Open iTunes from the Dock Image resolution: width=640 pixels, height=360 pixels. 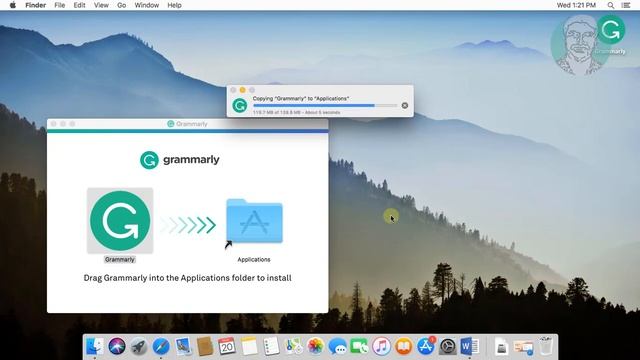tap(381, 347)
